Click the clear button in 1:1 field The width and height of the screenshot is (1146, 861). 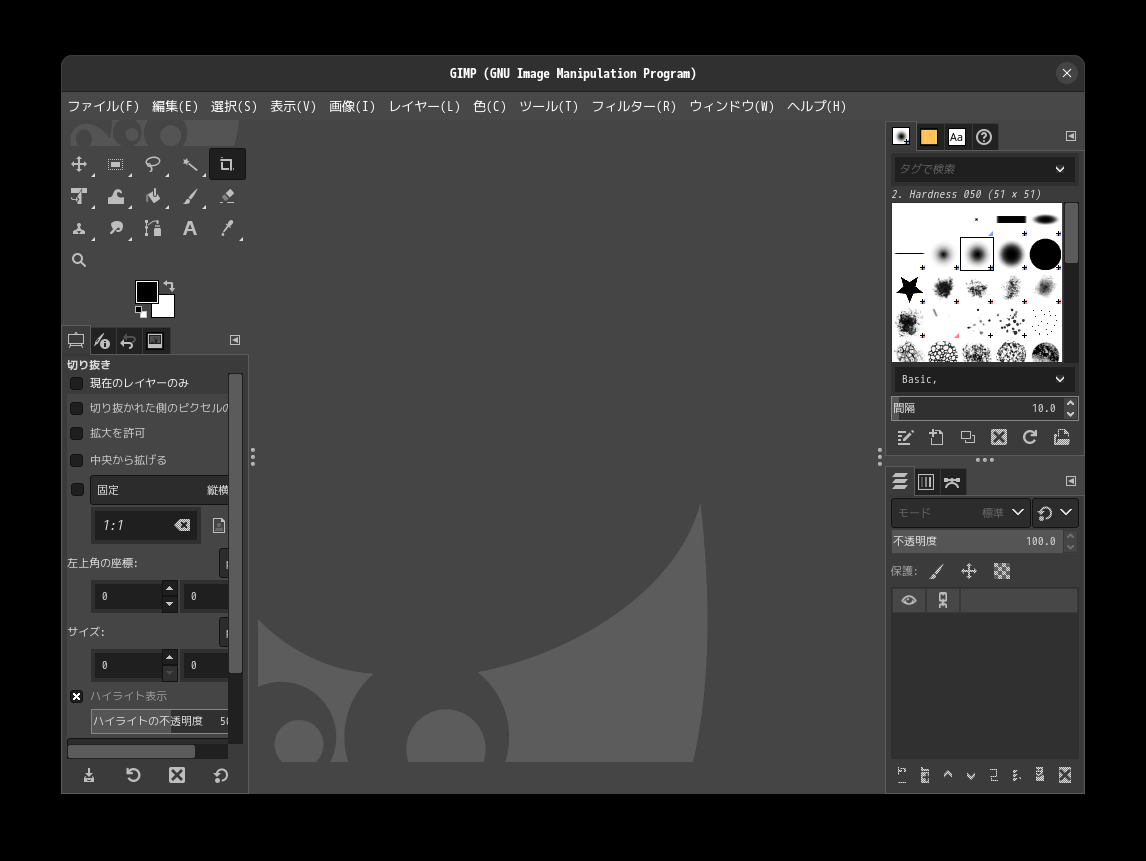(182, 525)
